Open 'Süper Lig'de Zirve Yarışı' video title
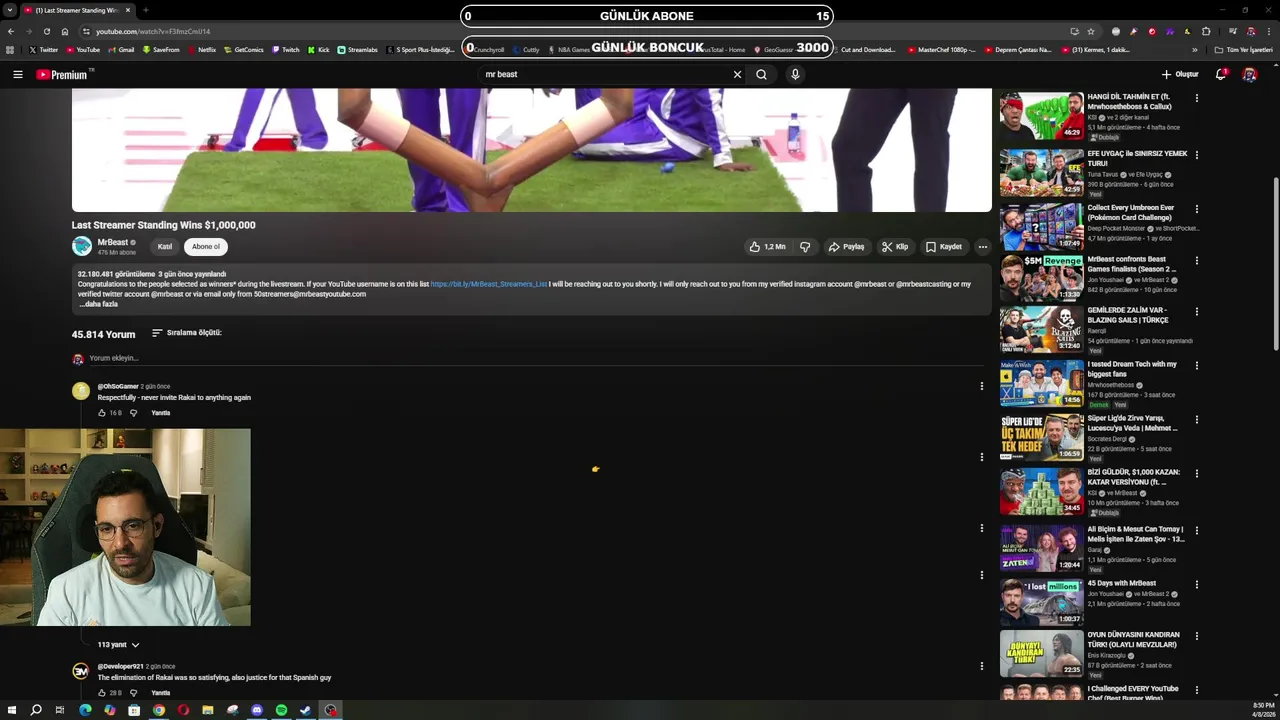Viewport: 1280px width, 720px height. click(x=1132, y=423)
